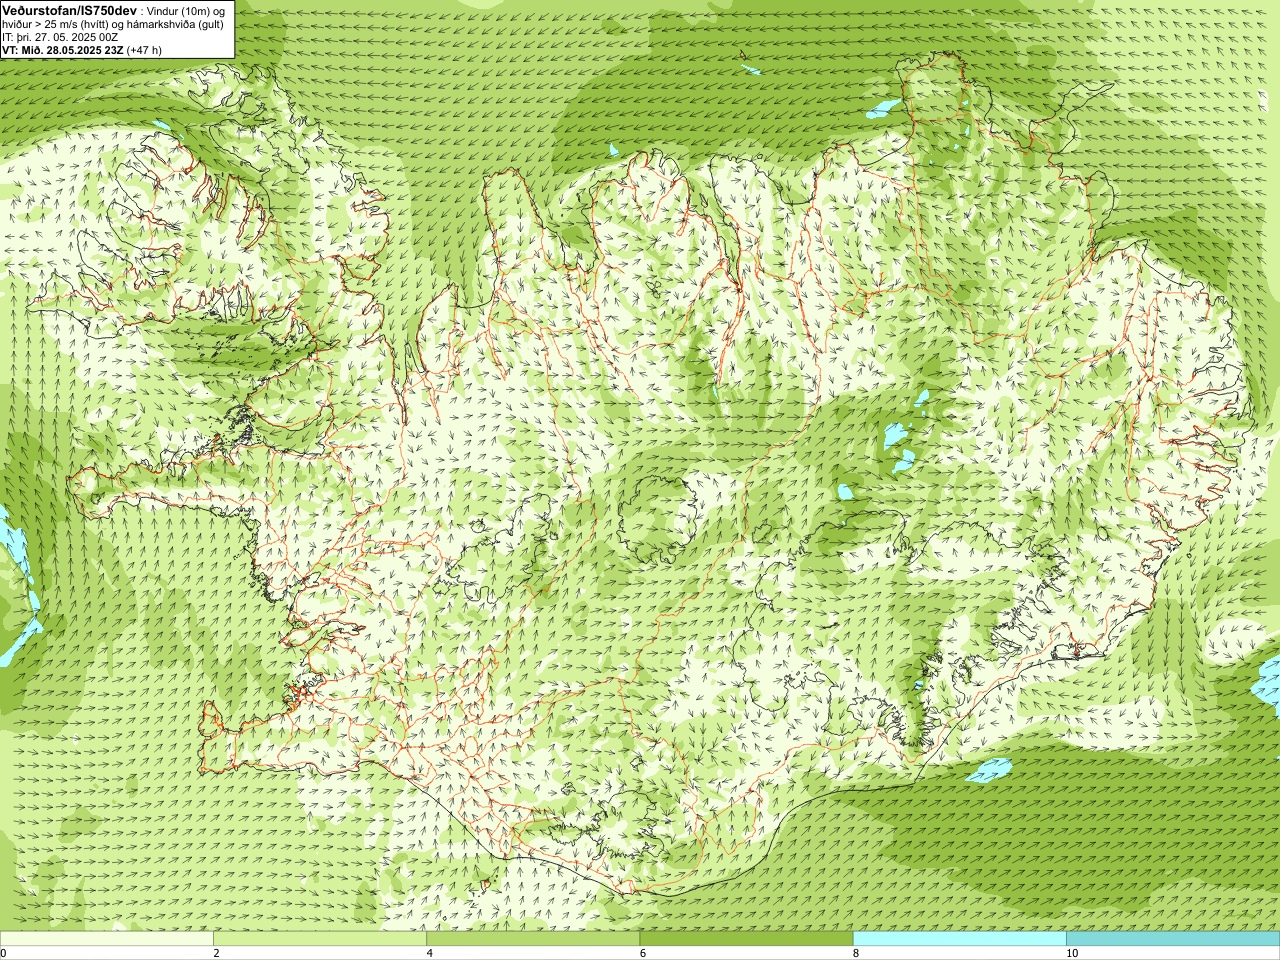Click the dark green 6–8 legend swatch
Image resolution: width=1280 pixels, height=960 pixels.
746,939
